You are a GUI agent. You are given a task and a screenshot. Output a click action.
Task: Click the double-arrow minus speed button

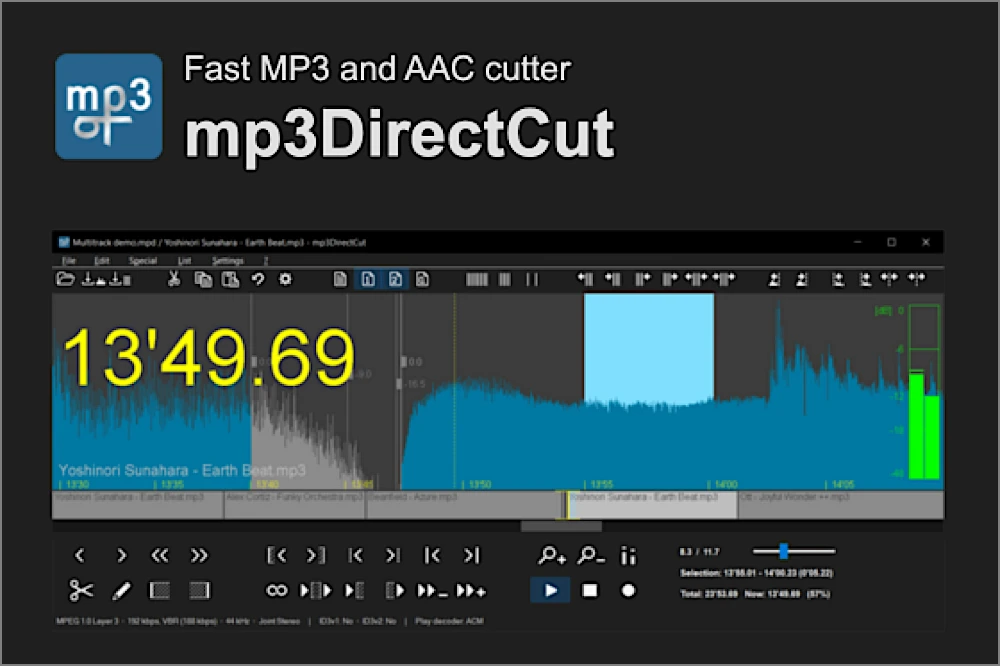[x=432, y=591]
